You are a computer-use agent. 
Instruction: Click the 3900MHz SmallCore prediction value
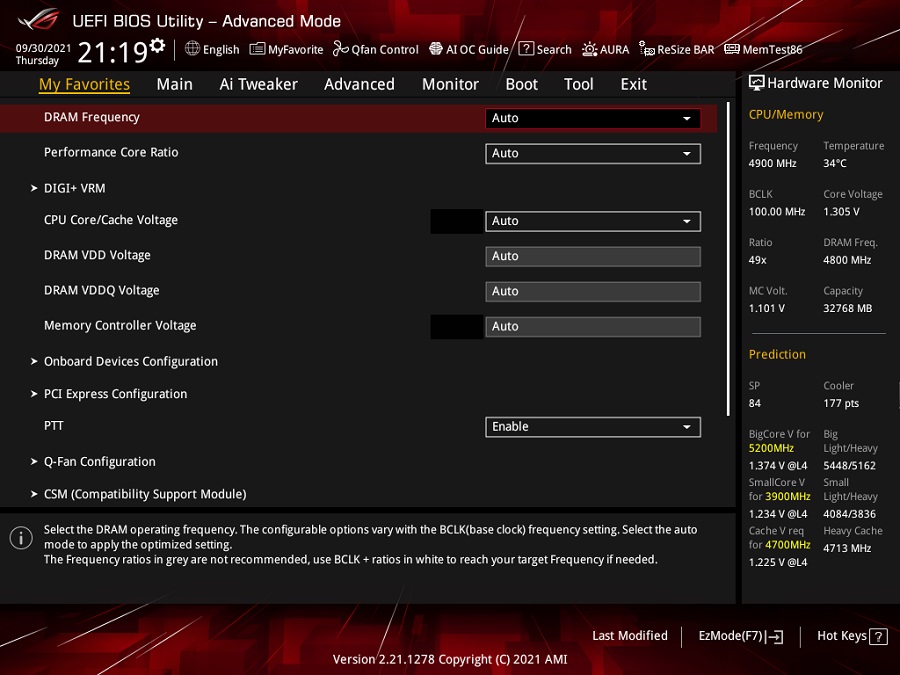coord(788,496)
